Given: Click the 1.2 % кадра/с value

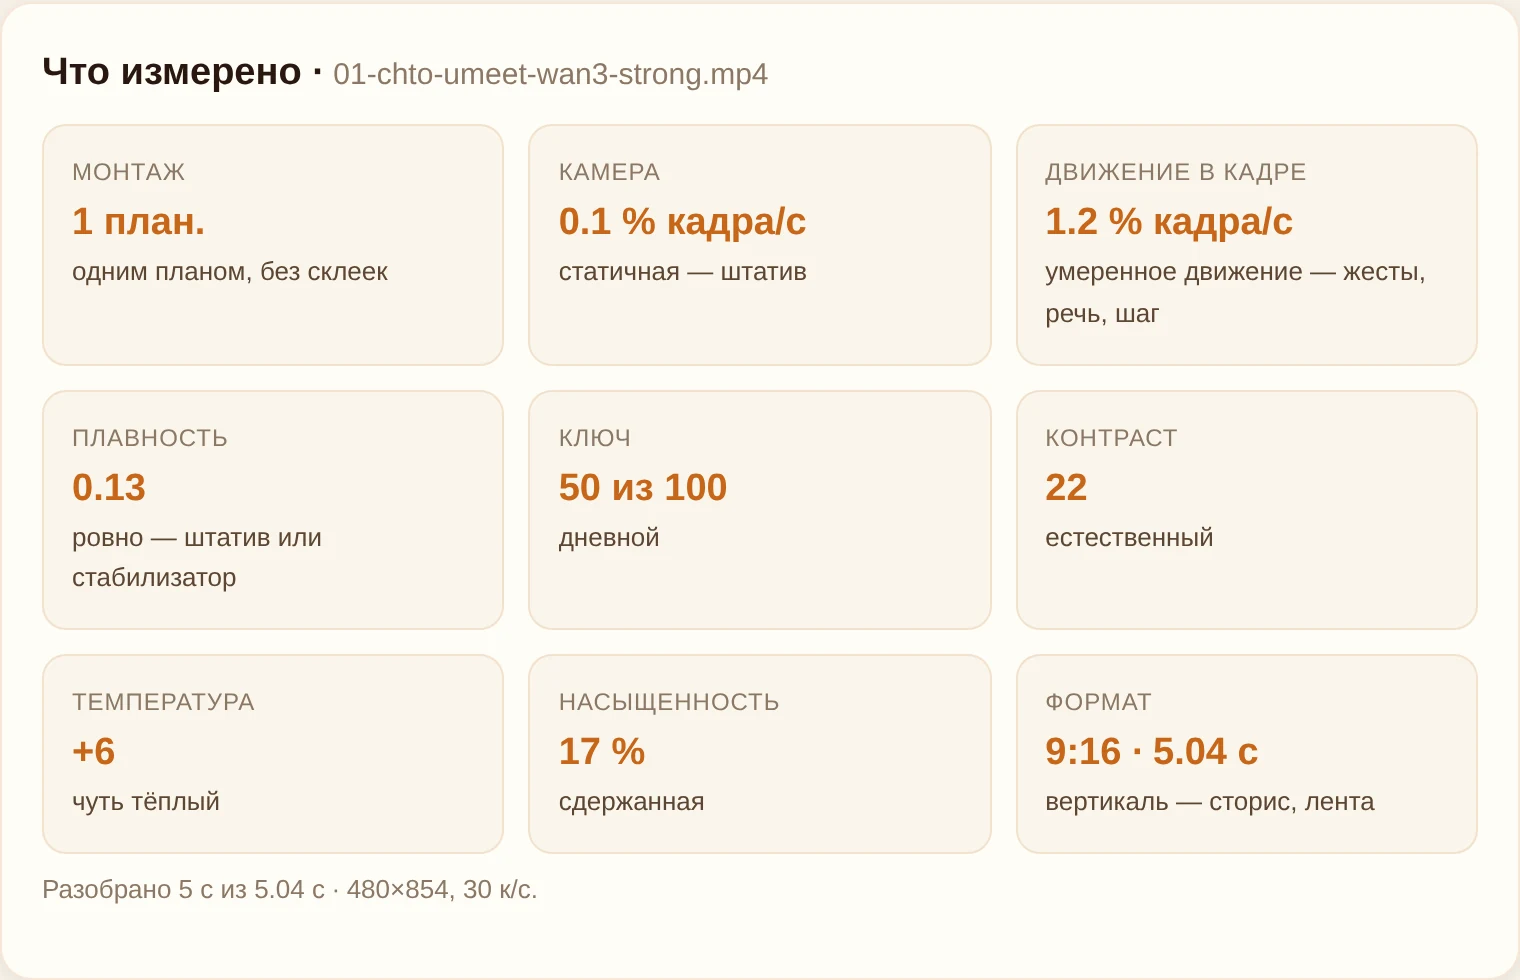Looking at the screenshot, I should click(1169, 222).
